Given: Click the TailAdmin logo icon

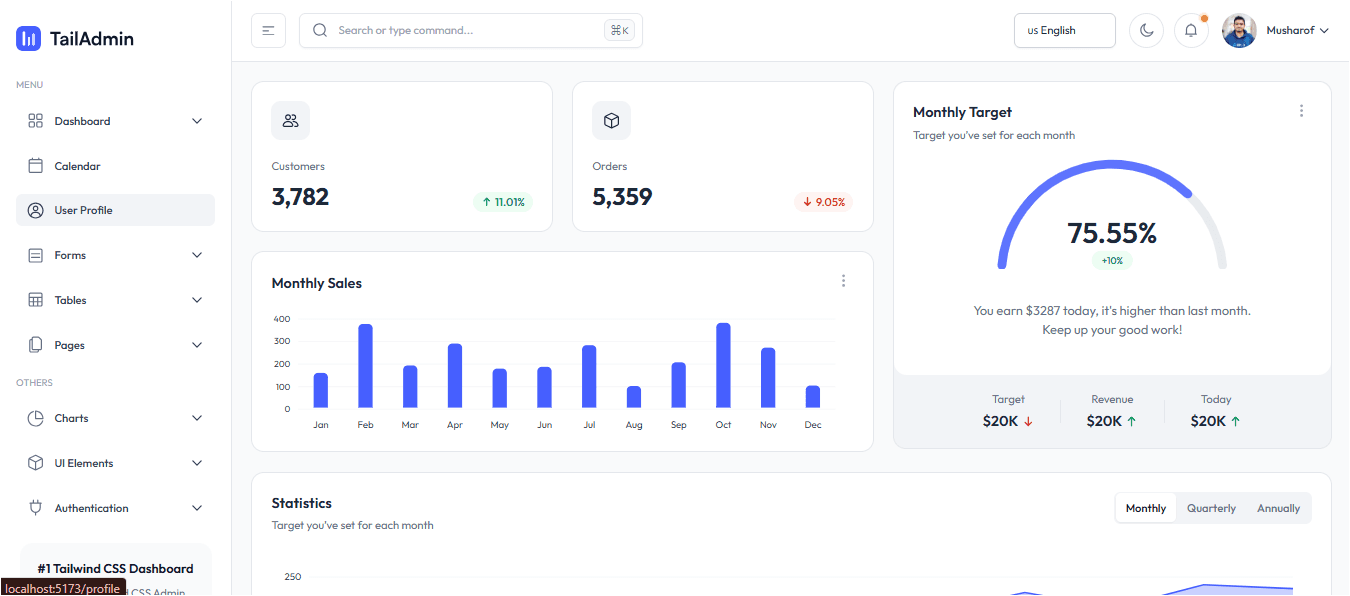Looking at the screenshot, I should [x=28, y=39].
